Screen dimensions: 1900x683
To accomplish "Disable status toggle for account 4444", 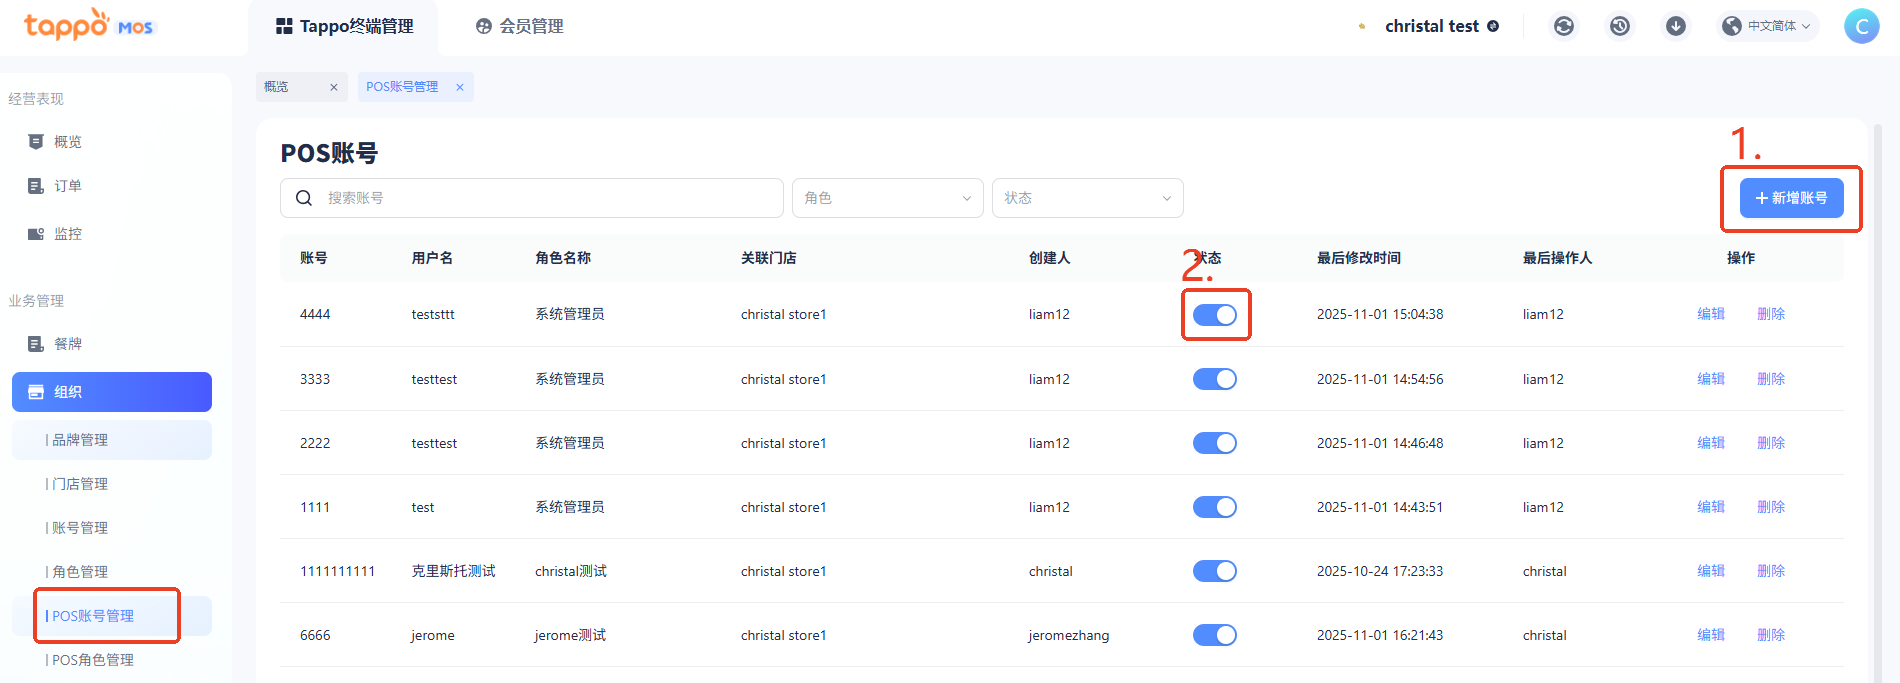I will (x=1215, y=315).
